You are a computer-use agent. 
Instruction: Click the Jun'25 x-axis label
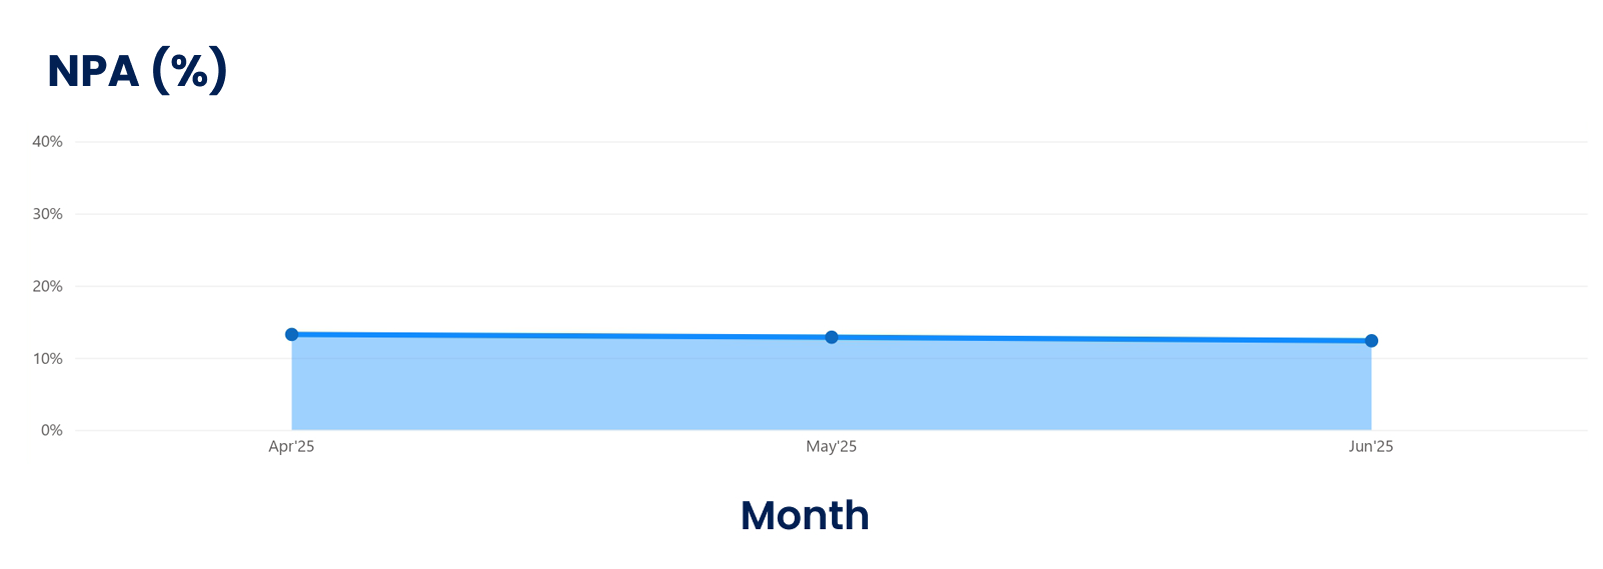[x=1370, y=447]
